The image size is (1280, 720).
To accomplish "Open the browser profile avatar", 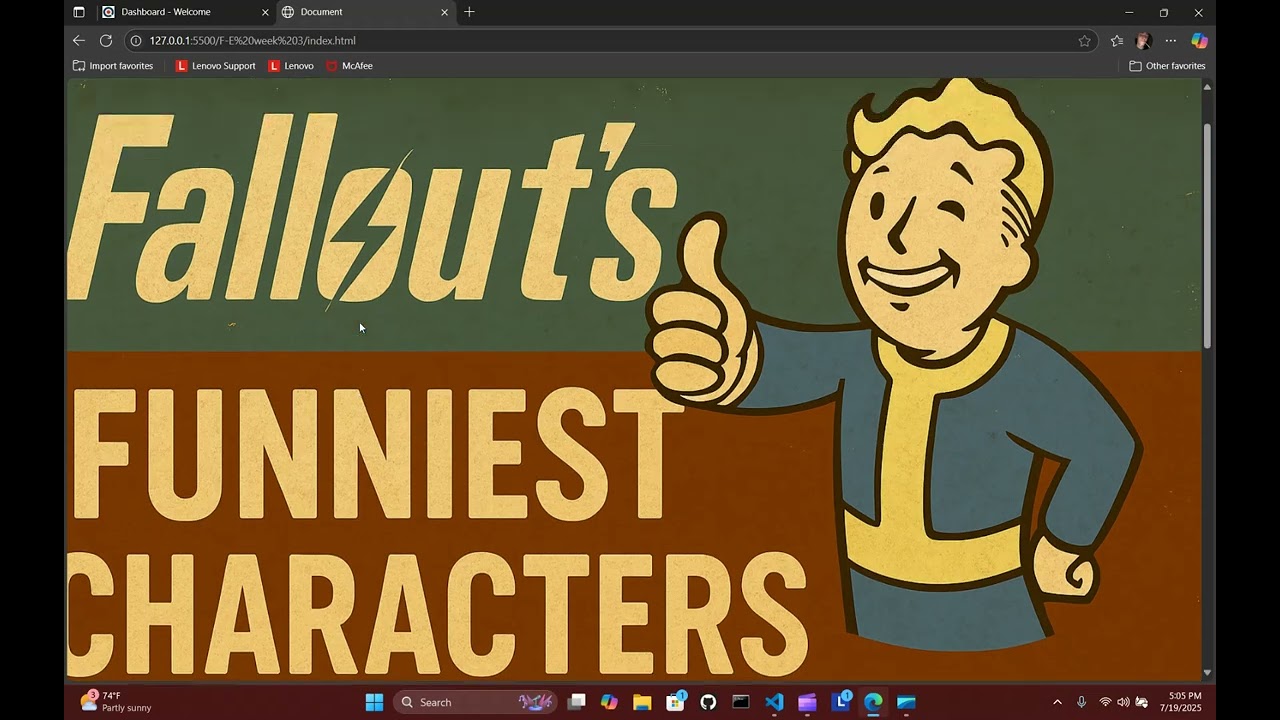I will coord(1144,41).
